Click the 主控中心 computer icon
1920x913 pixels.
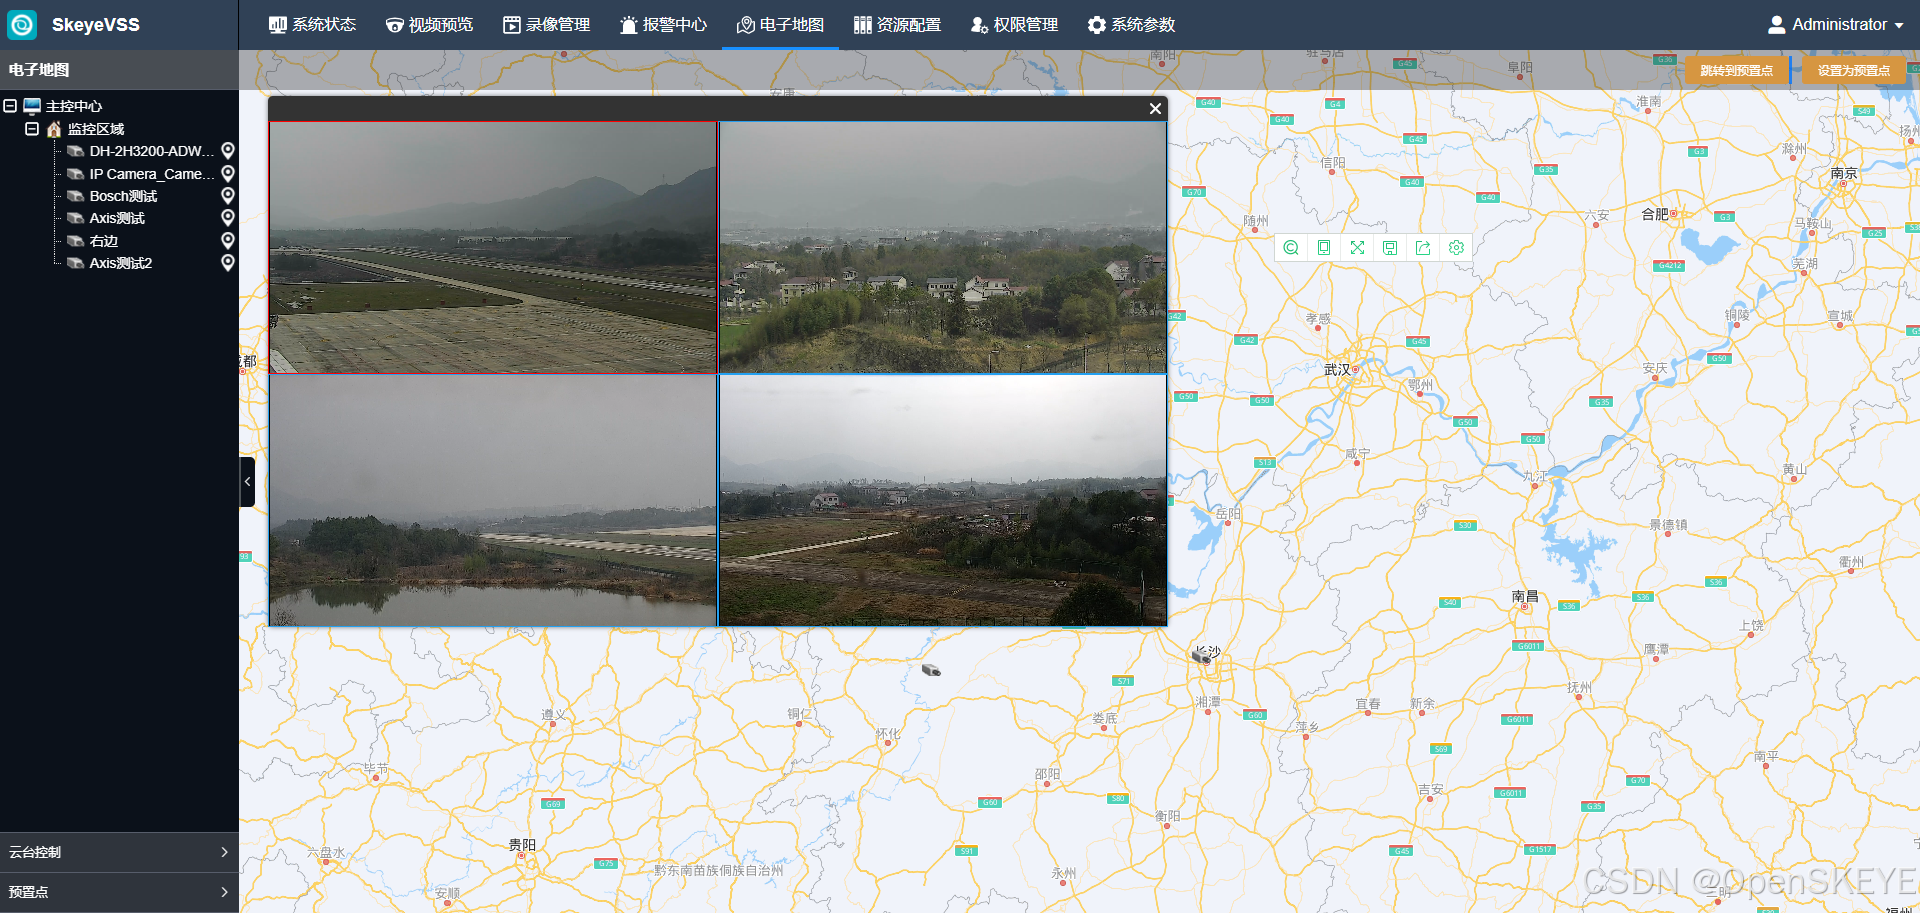click(32, 106)
